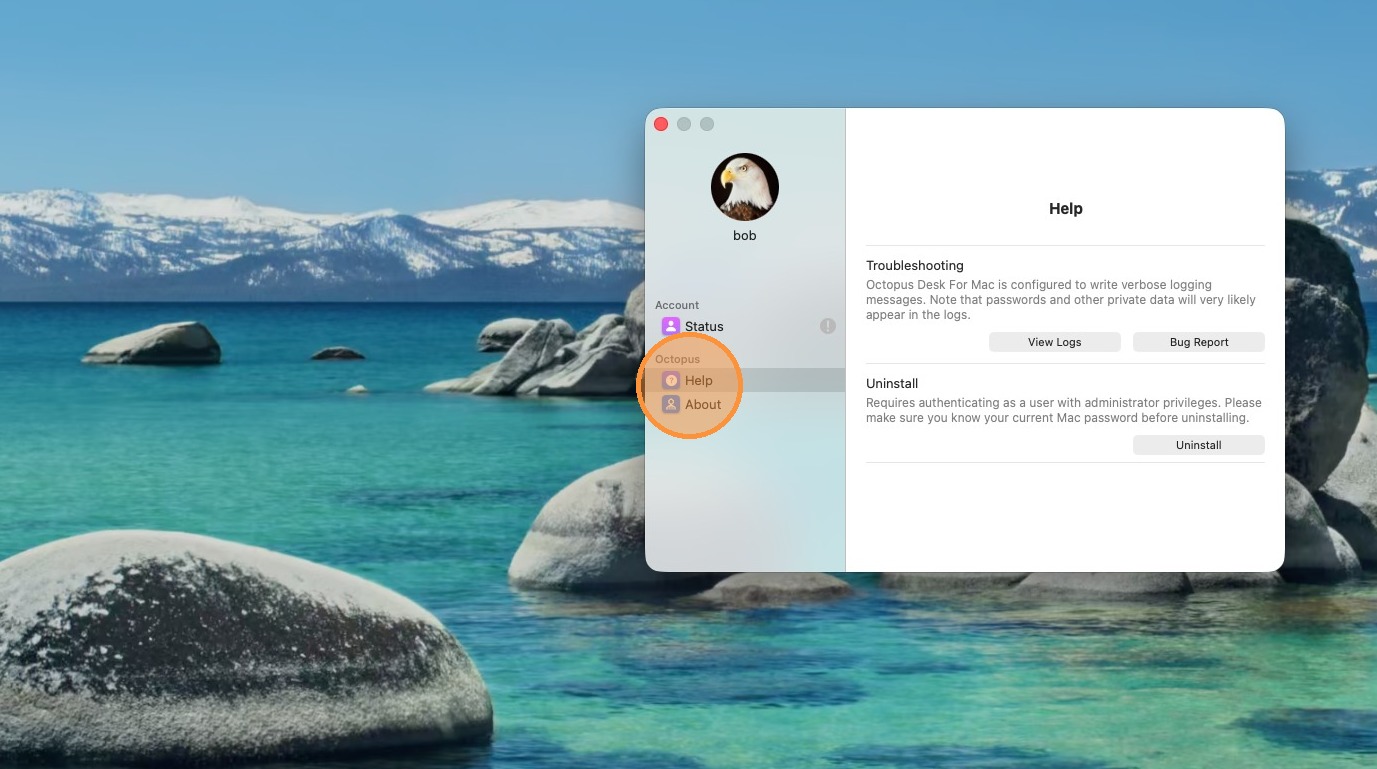Click the purple Status sidebar icon
This screenshot has width=1377, height=769.
(671, 326)
